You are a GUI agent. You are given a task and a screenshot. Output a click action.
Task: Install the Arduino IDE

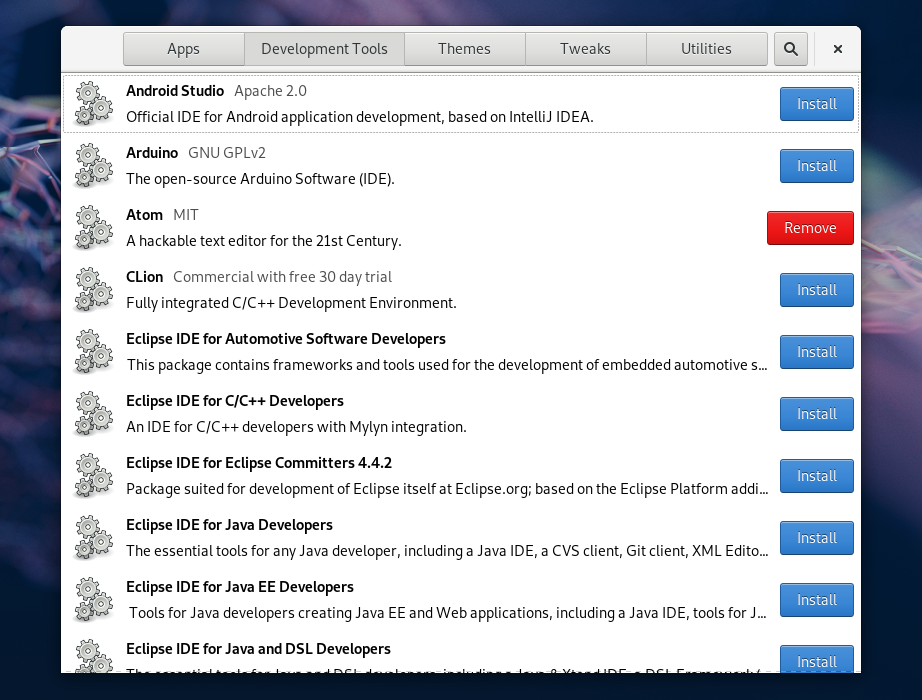[816, 165]
